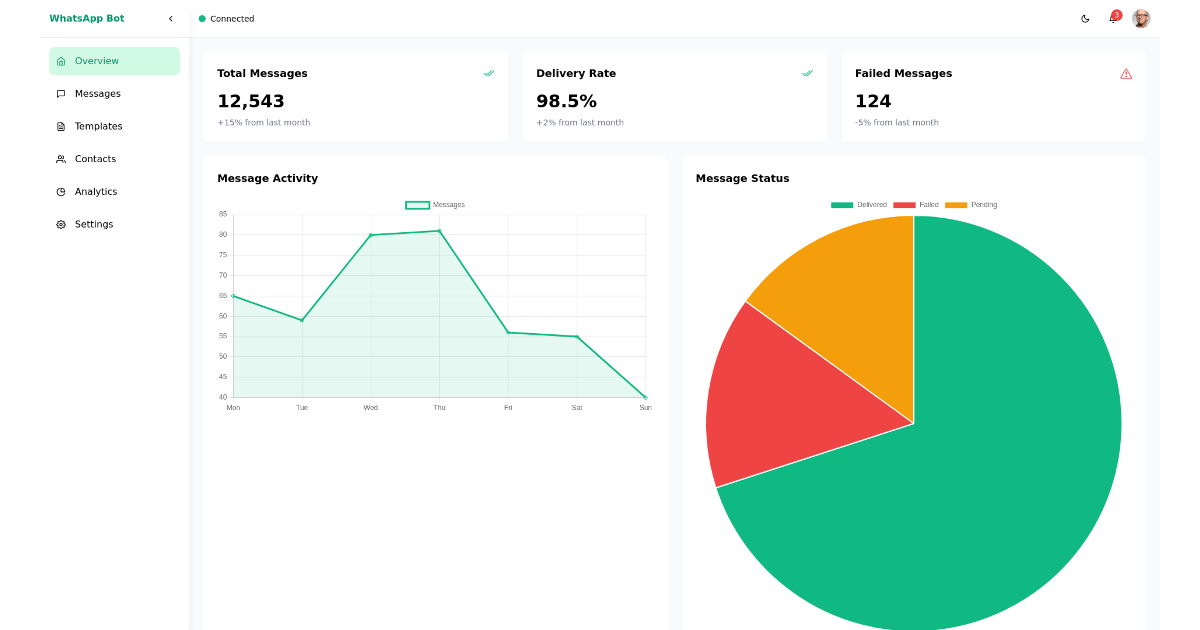
Task: Click the notifications bell with badge 3
Action: pyautogui.click(x=1113, y=18)
